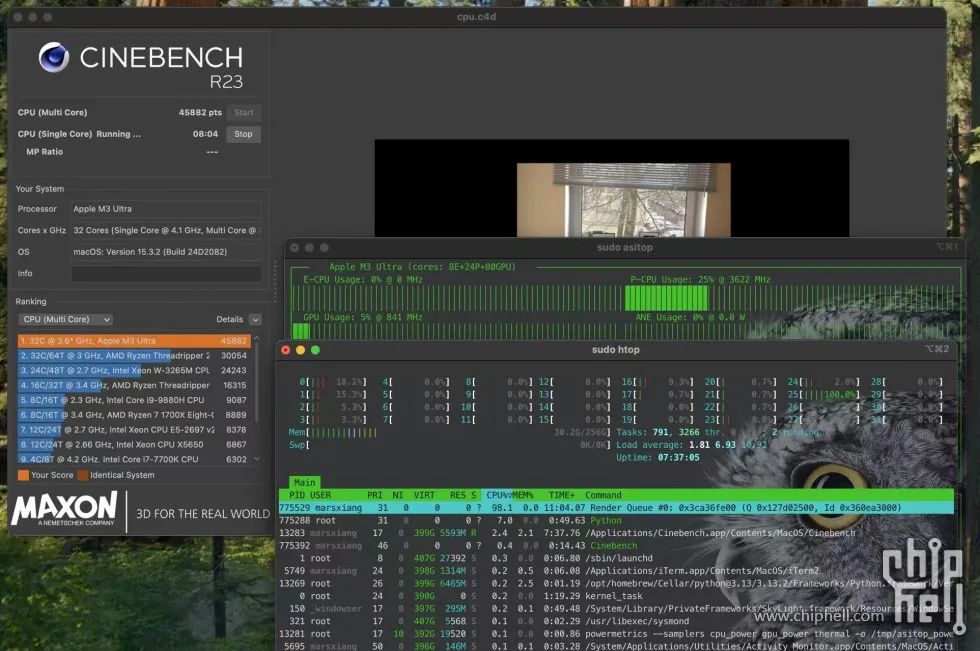This screenshot has width=980, height=651.
Task: Click the orange Your Score legend swatch
Action: pyautogui.click(x=23, y=475)
